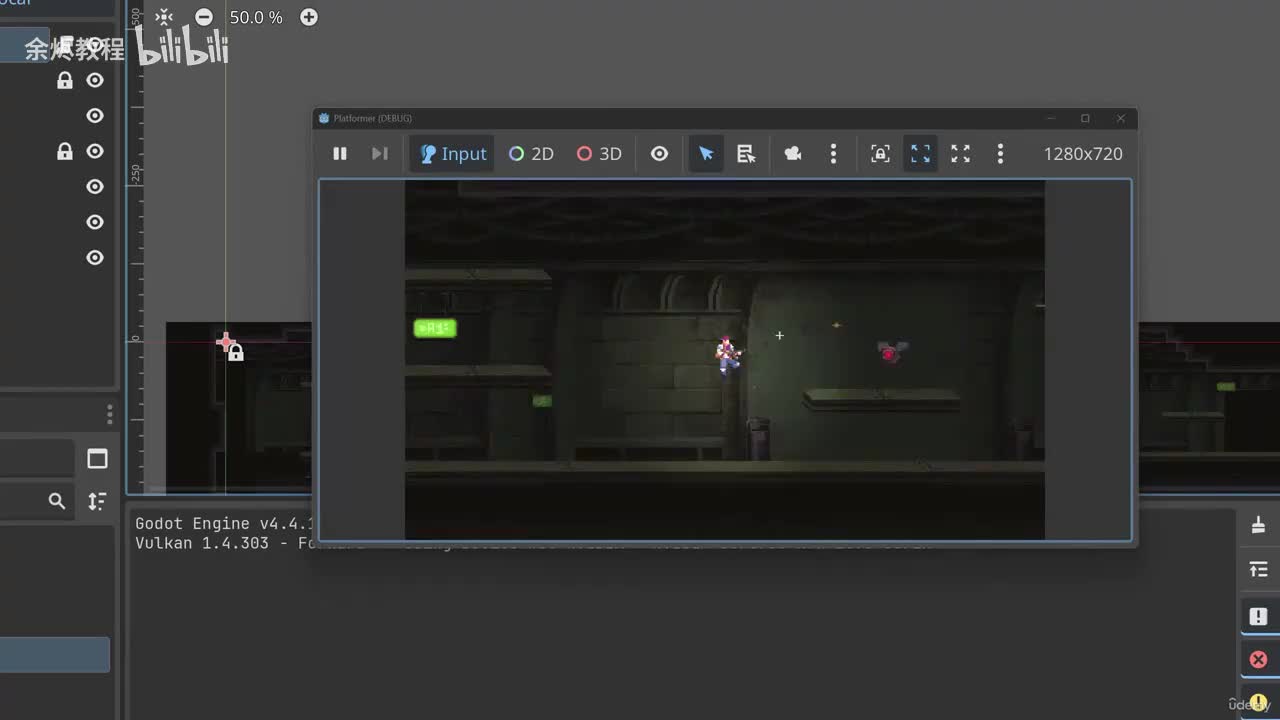The width and height of the screenshot is (1280, 720).
Task: Switch game view to 2D selection mode
Action: [x=531, y=154]
